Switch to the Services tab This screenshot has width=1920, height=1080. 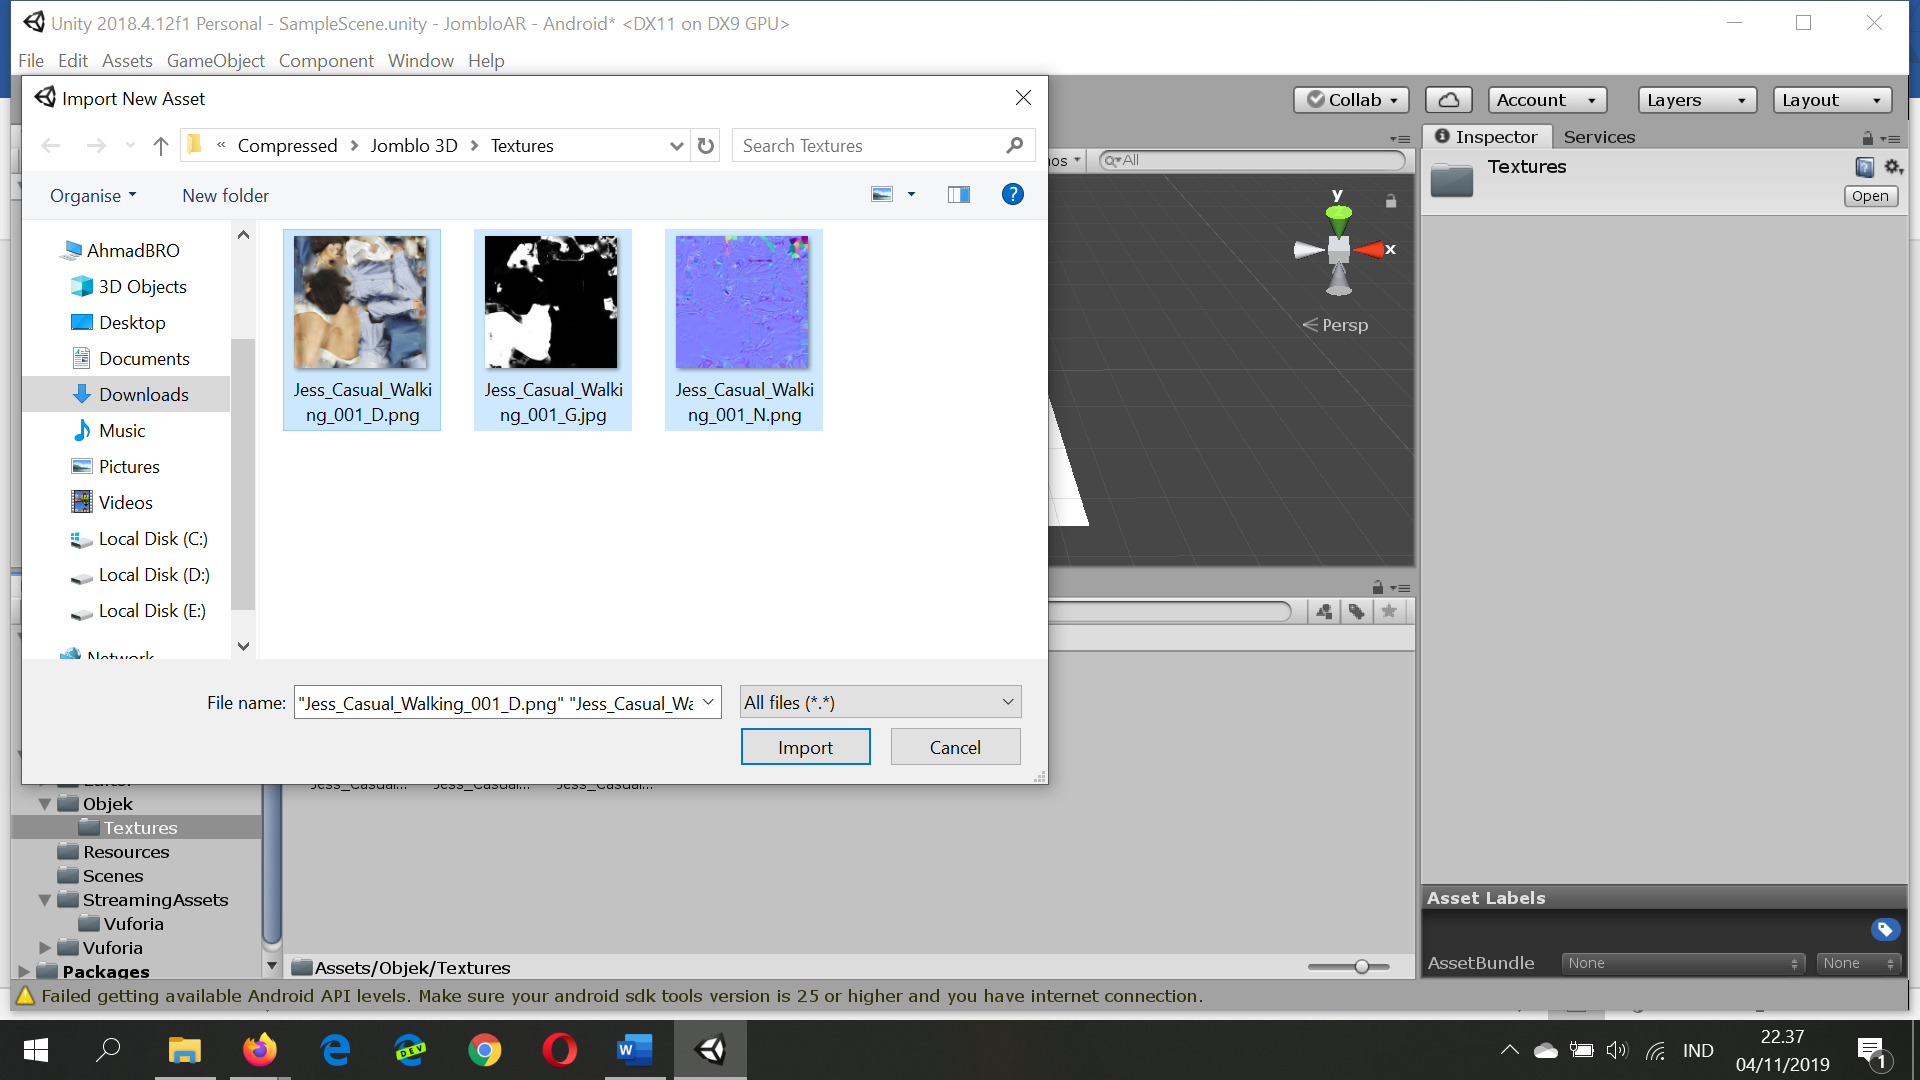point(1599,137)
